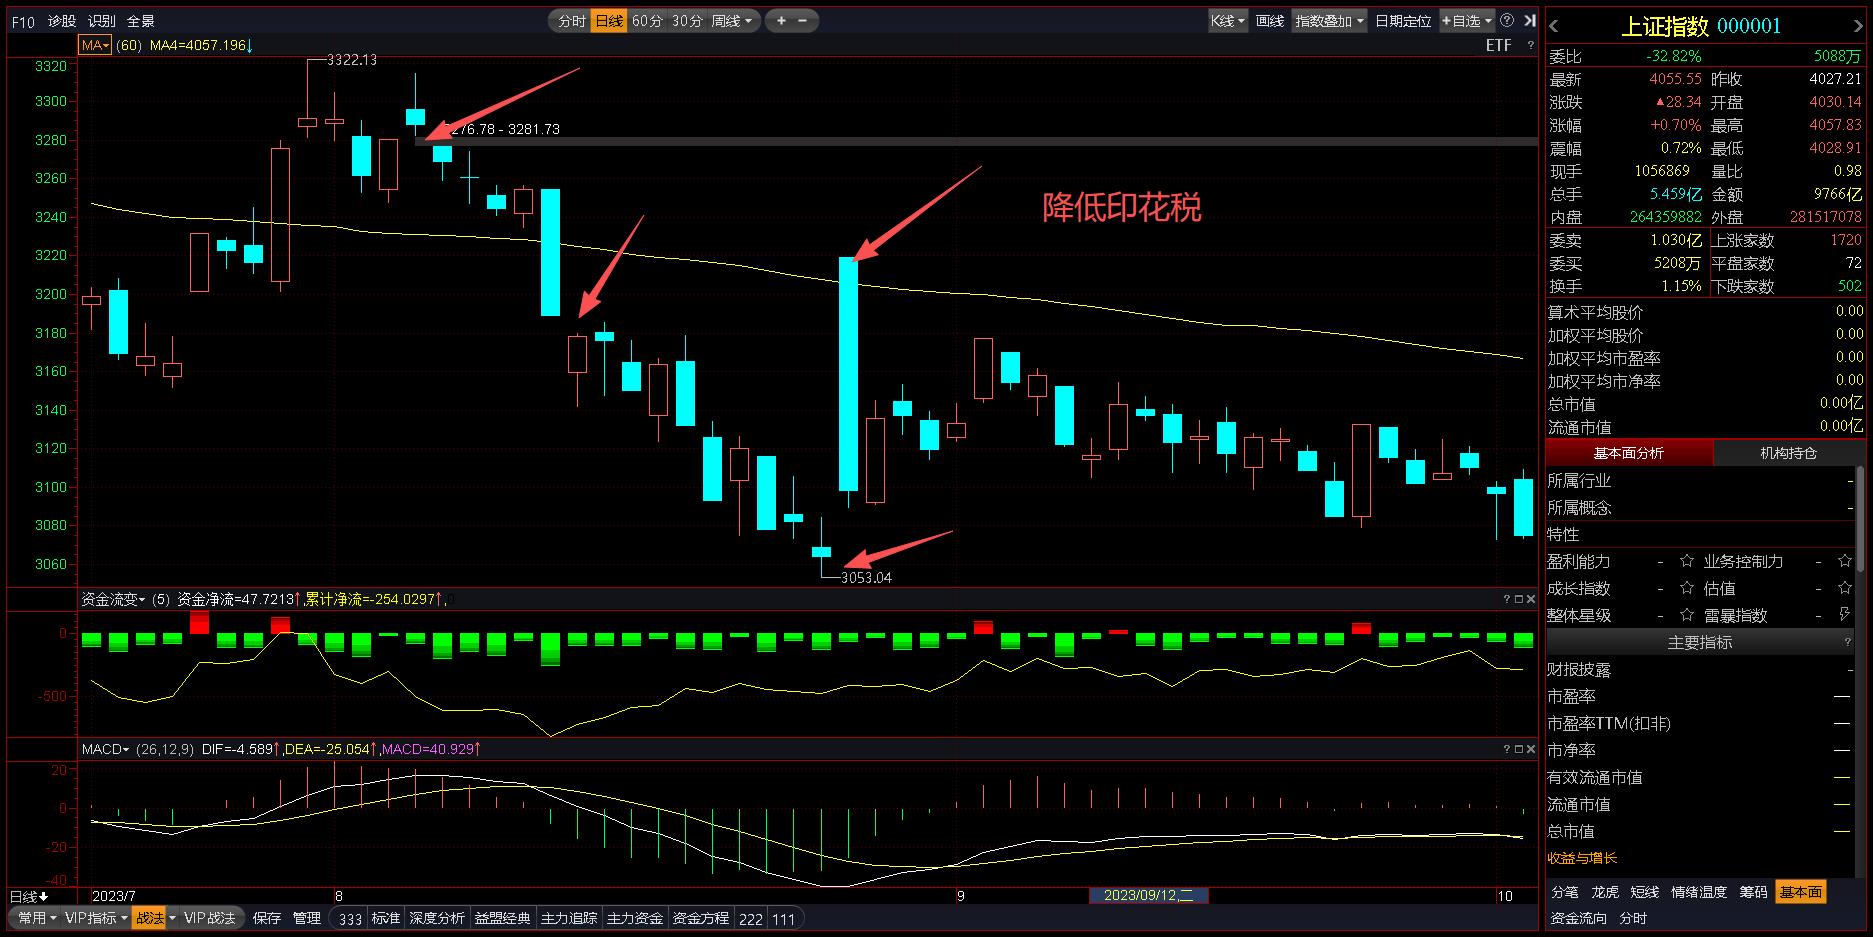Close the MACD indicator panel
1873x937 pixels.
tap(1530, 749)
